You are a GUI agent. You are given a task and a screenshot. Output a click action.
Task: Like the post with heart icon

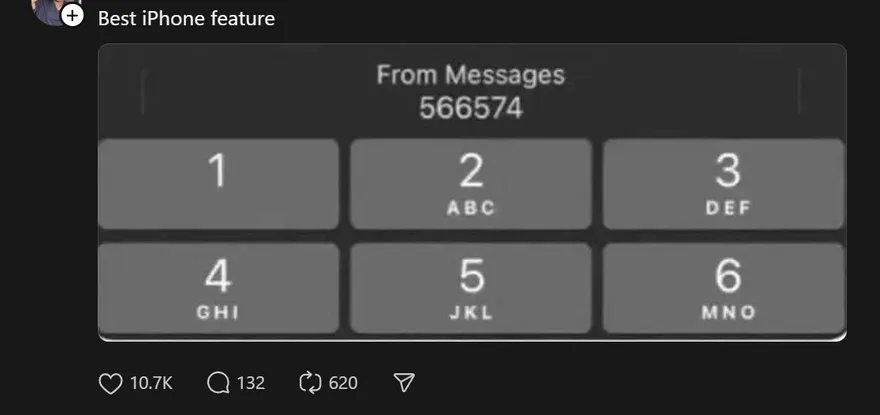[109, 383]
